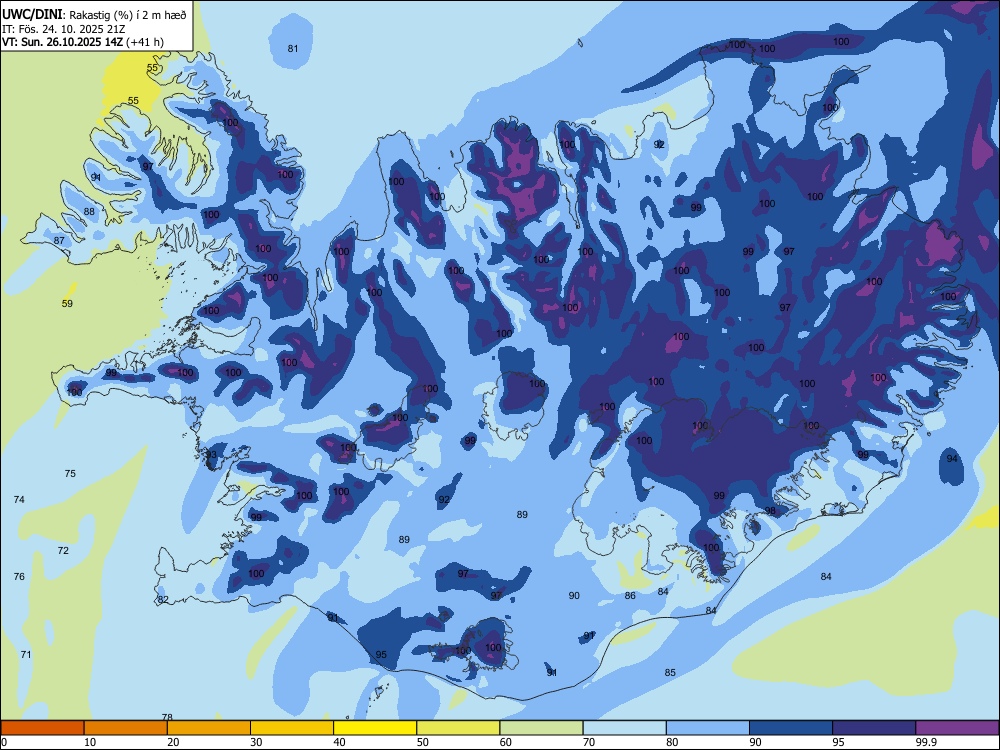Click the '70' legend scale label

[589, 742]
